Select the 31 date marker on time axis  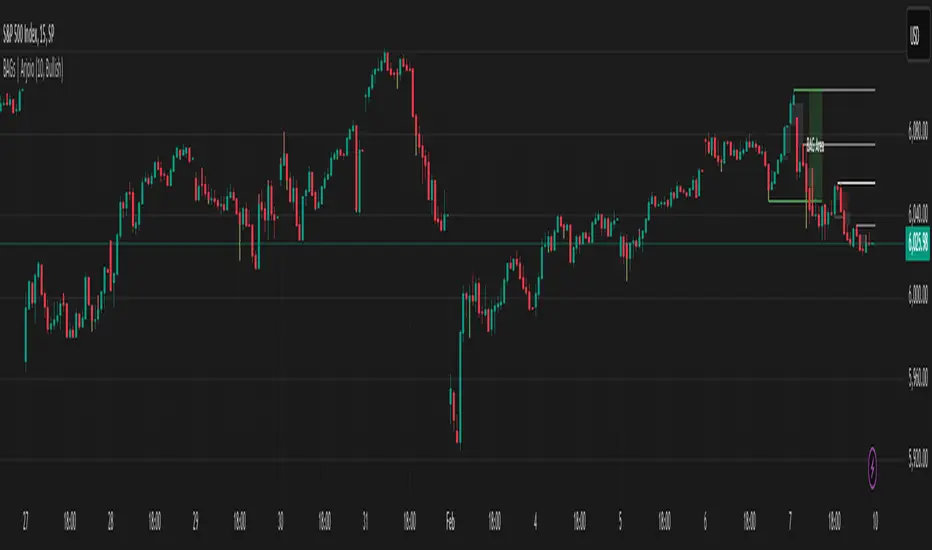tap(366, 521)
